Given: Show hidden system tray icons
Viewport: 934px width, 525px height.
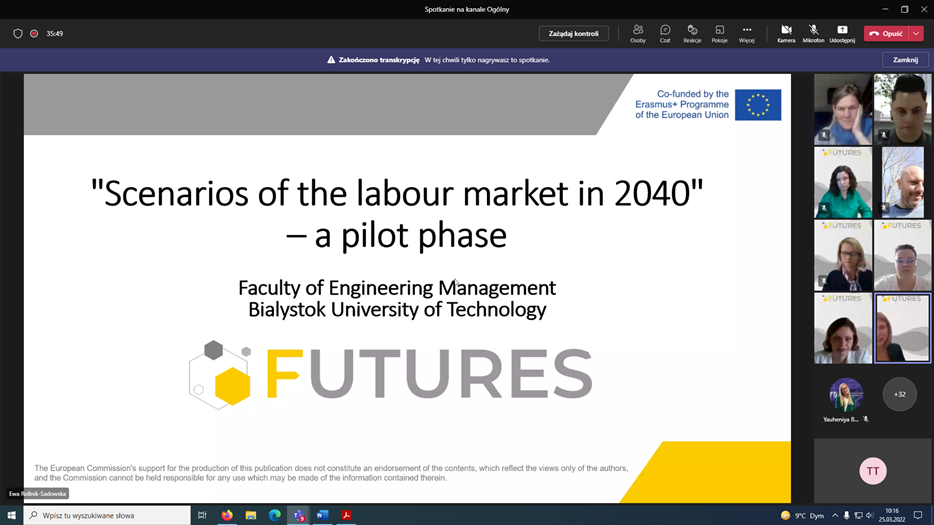Looking at the screenshot, I should click(x=835, y=515).
